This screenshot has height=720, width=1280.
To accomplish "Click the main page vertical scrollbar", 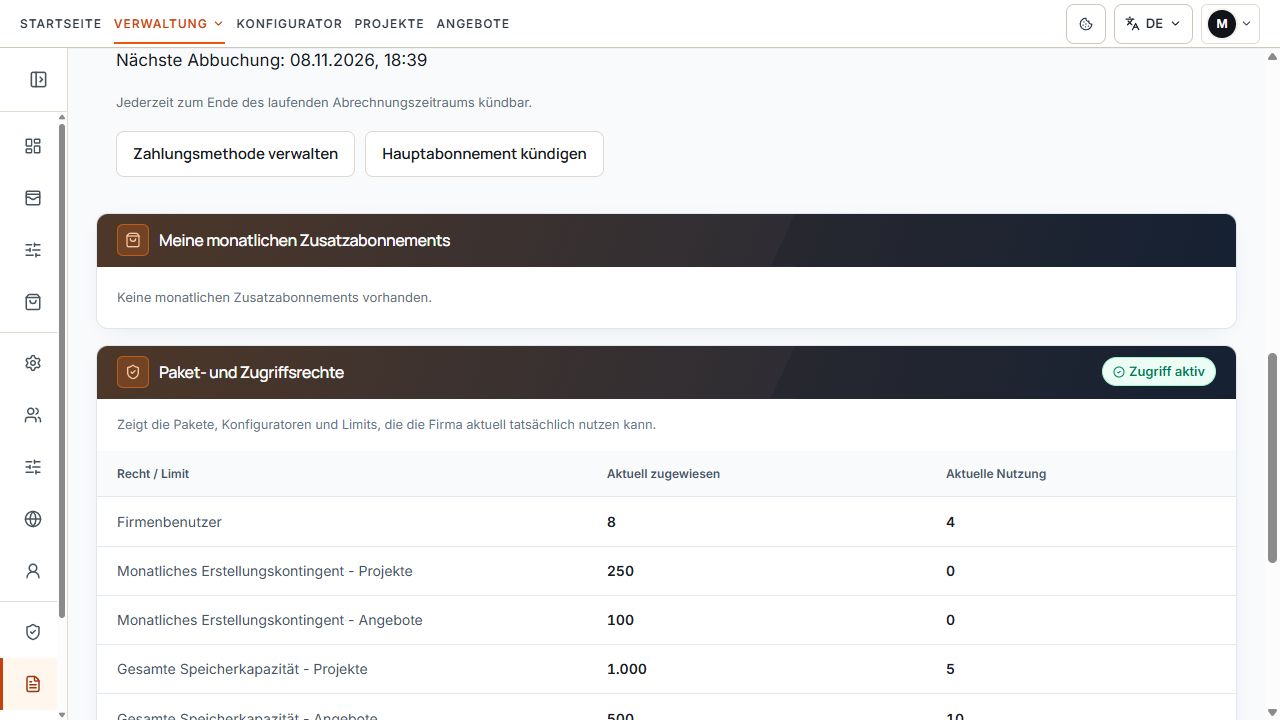I will (1273, 457).
